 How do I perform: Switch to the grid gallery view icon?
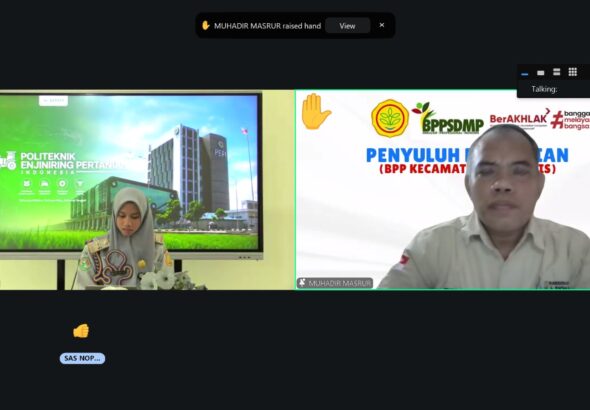coord(573,72)
